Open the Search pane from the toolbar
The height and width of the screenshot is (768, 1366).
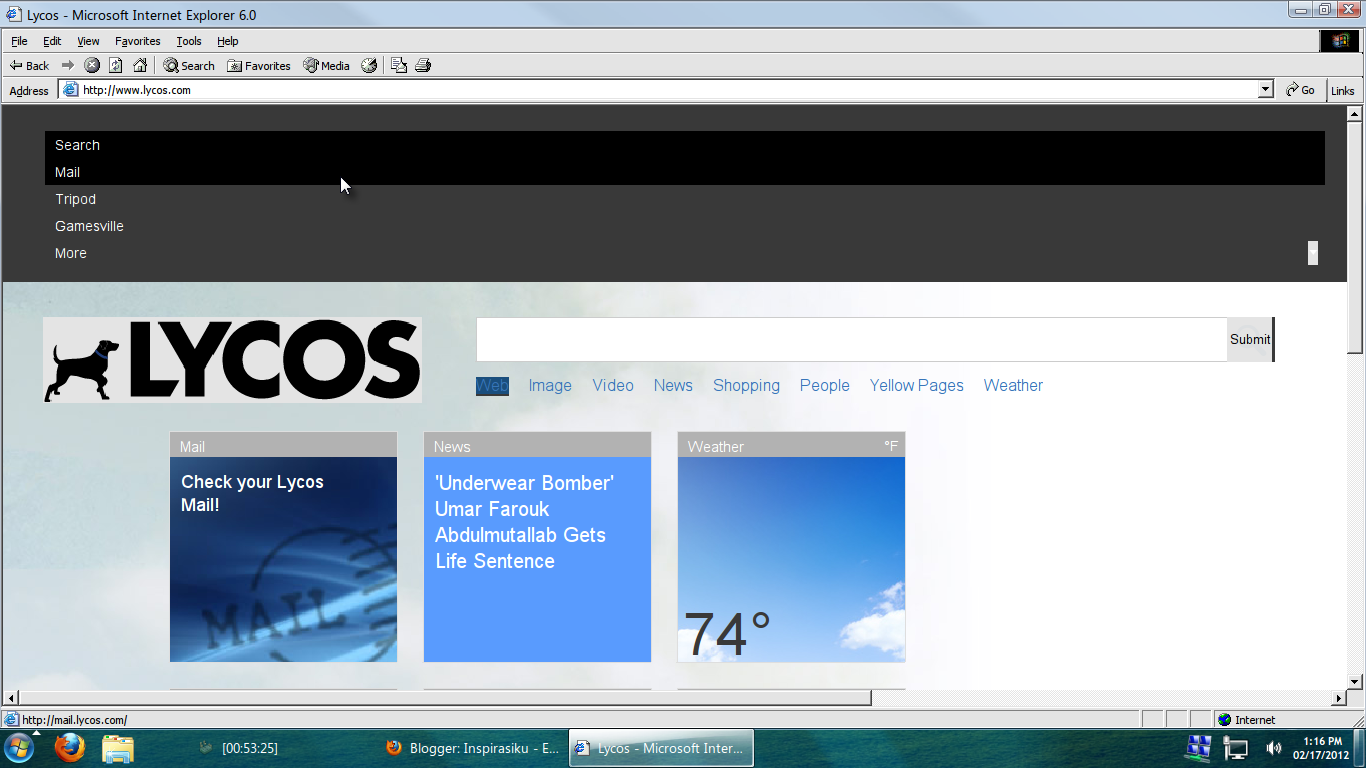(190, 65)
